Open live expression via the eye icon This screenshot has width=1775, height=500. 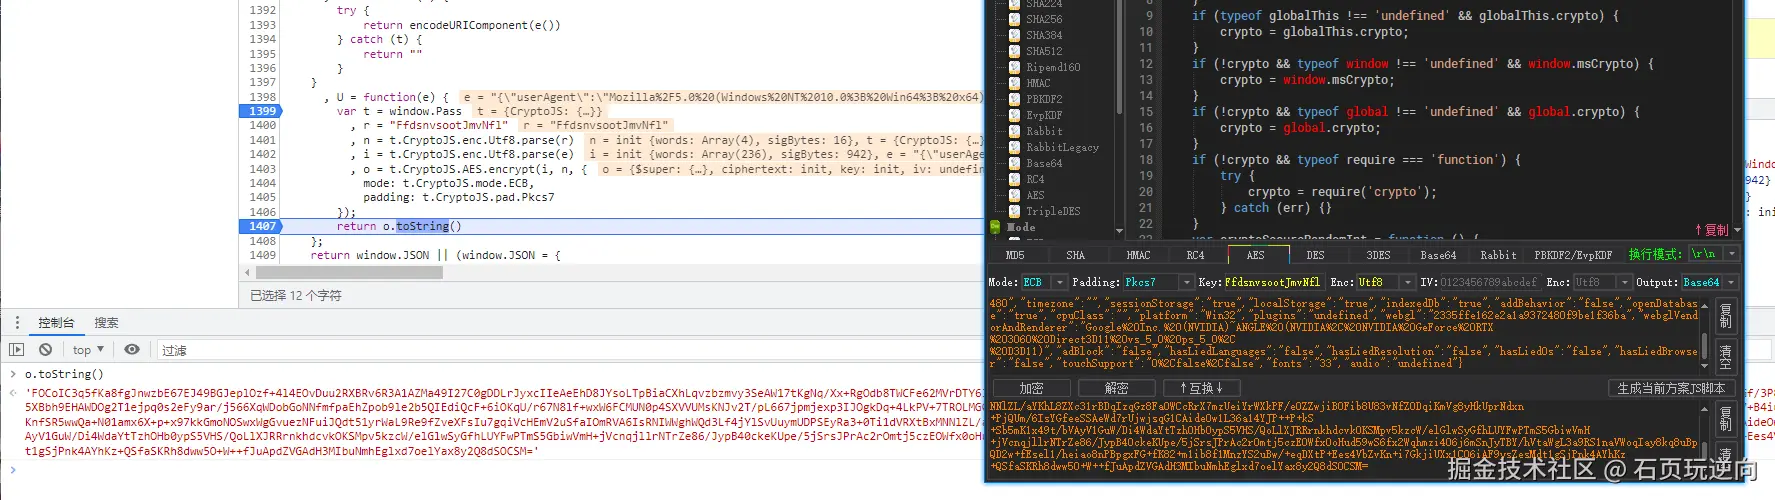pos(132,349)
